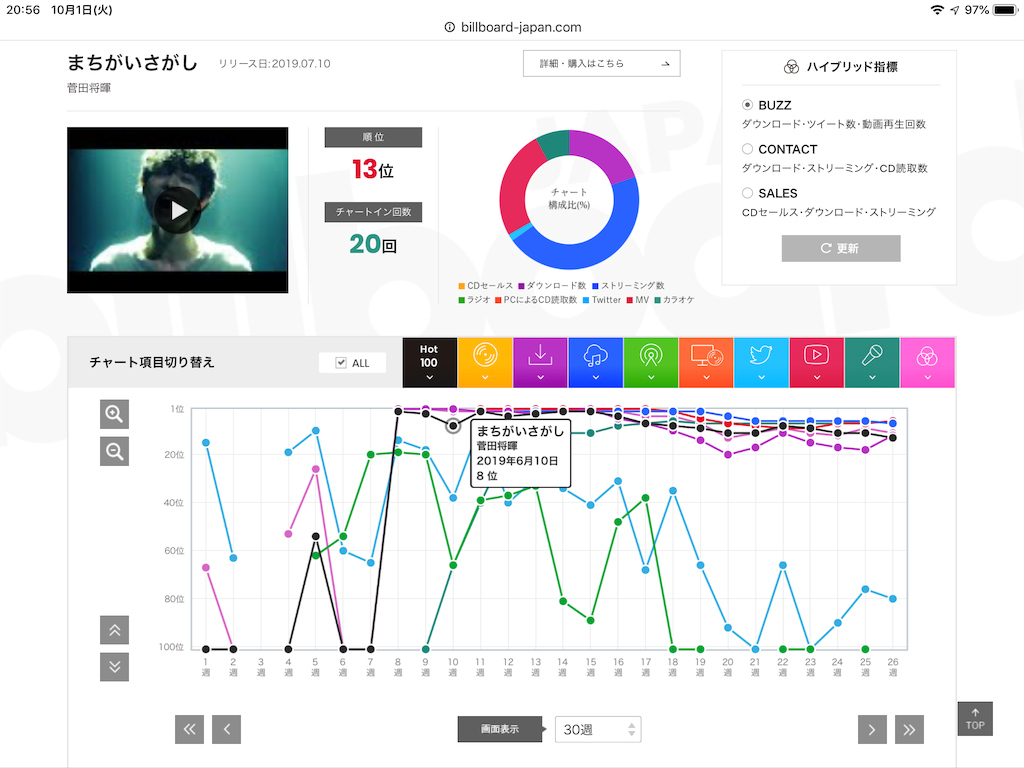1024x768 pixels.
Task: Open the 30週 display range dropdown
Action: [598, 729]
